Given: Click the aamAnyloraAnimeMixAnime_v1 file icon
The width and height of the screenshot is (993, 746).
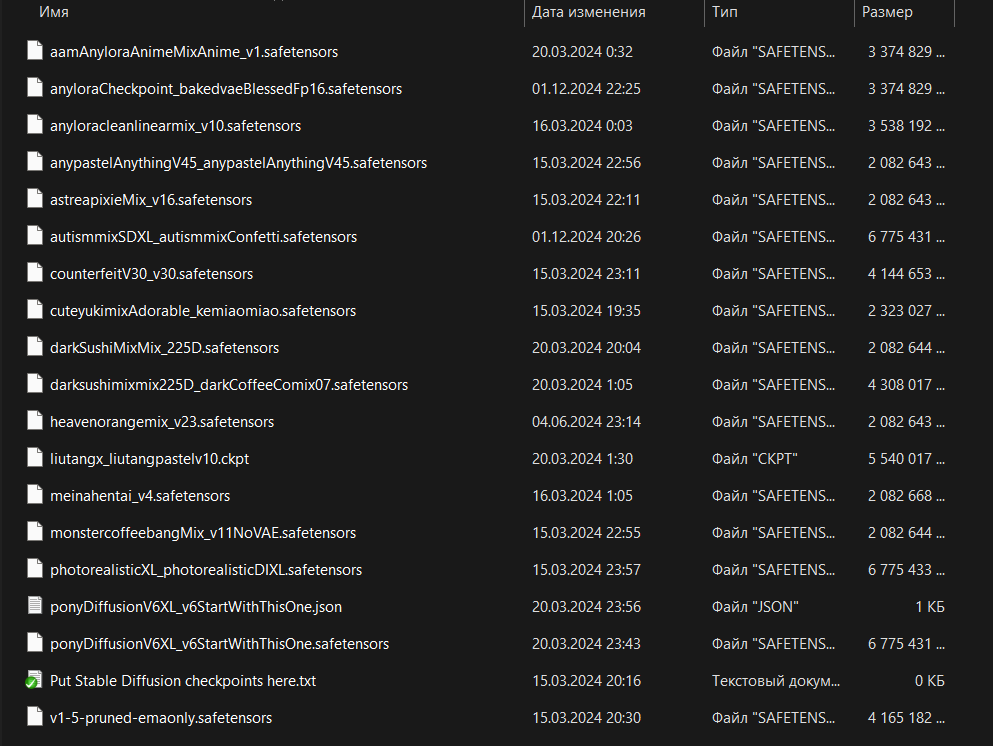Looking at the screenshot, I should [x=35, y=51].
